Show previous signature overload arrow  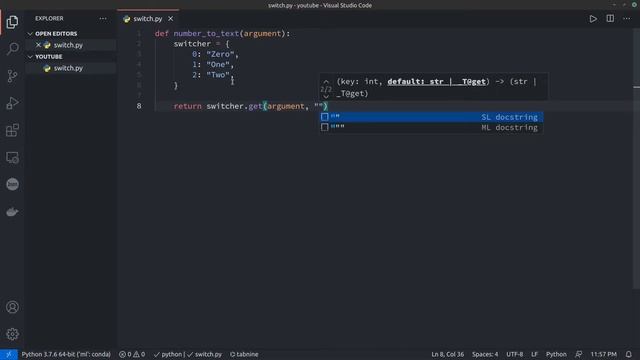pyautogui.click(x=326, y=82)
